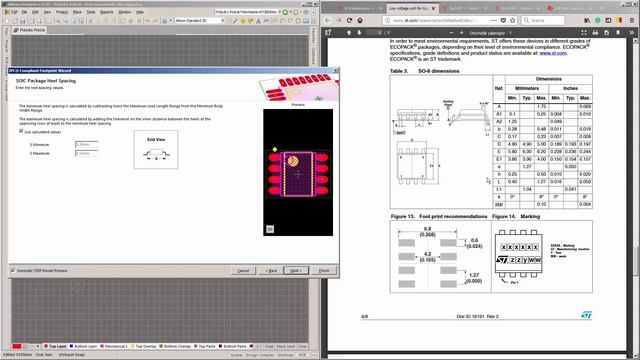
Task: Open the File menu in Altium
Action: coord(24,12)
